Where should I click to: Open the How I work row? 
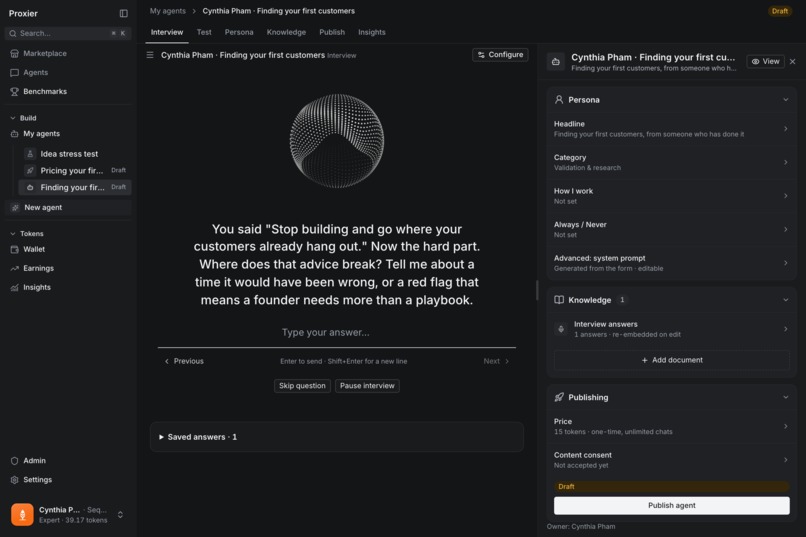671,196
